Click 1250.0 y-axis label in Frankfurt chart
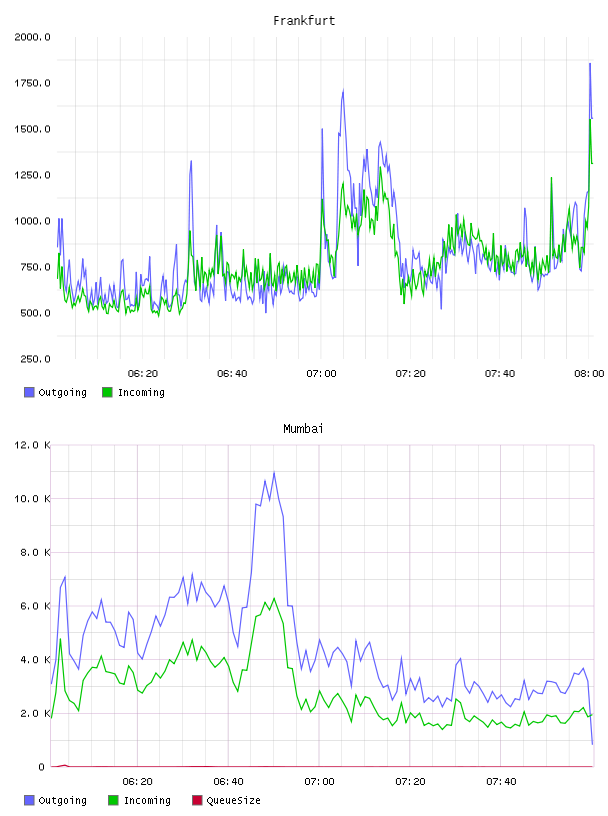The image size is (608, 816). pyautogui.click(x=32, y=175)
